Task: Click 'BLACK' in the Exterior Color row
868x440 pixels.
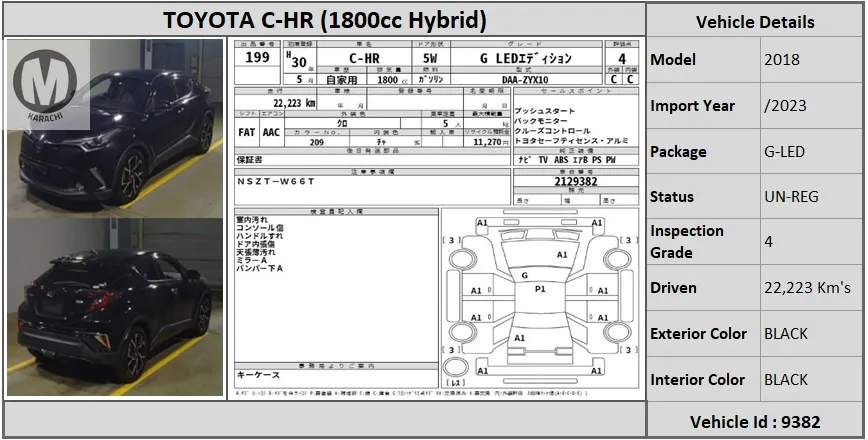Action: click(786, 334)
